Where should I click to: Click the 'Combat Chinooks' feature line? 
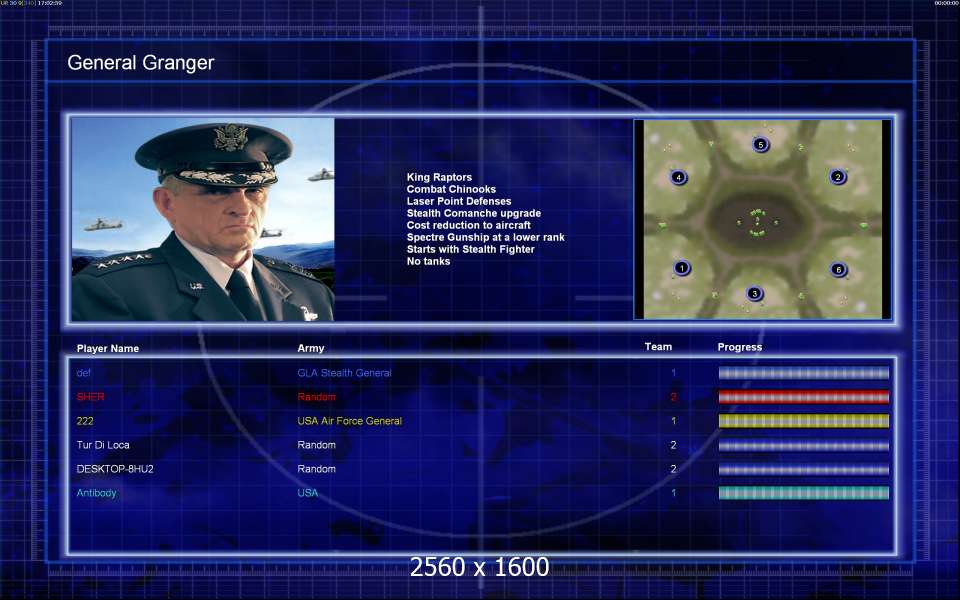point(451,189)
